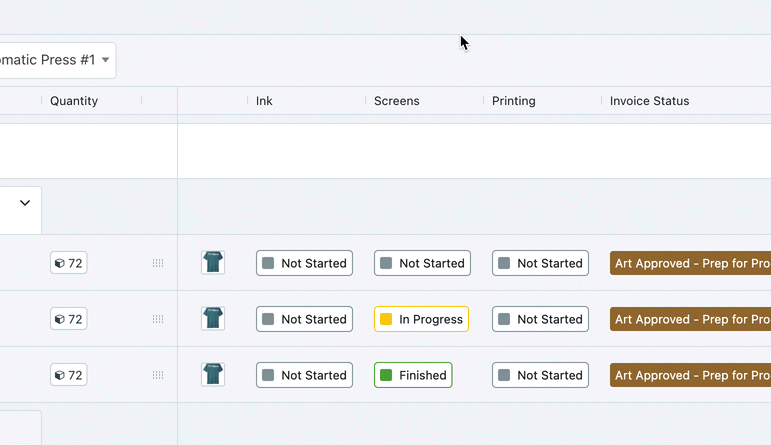Image resolution: width=771 pixels, height=445 pixels.
Task: Open the t-shirt thumbnail in the first job row
Action: click(213, 262)
